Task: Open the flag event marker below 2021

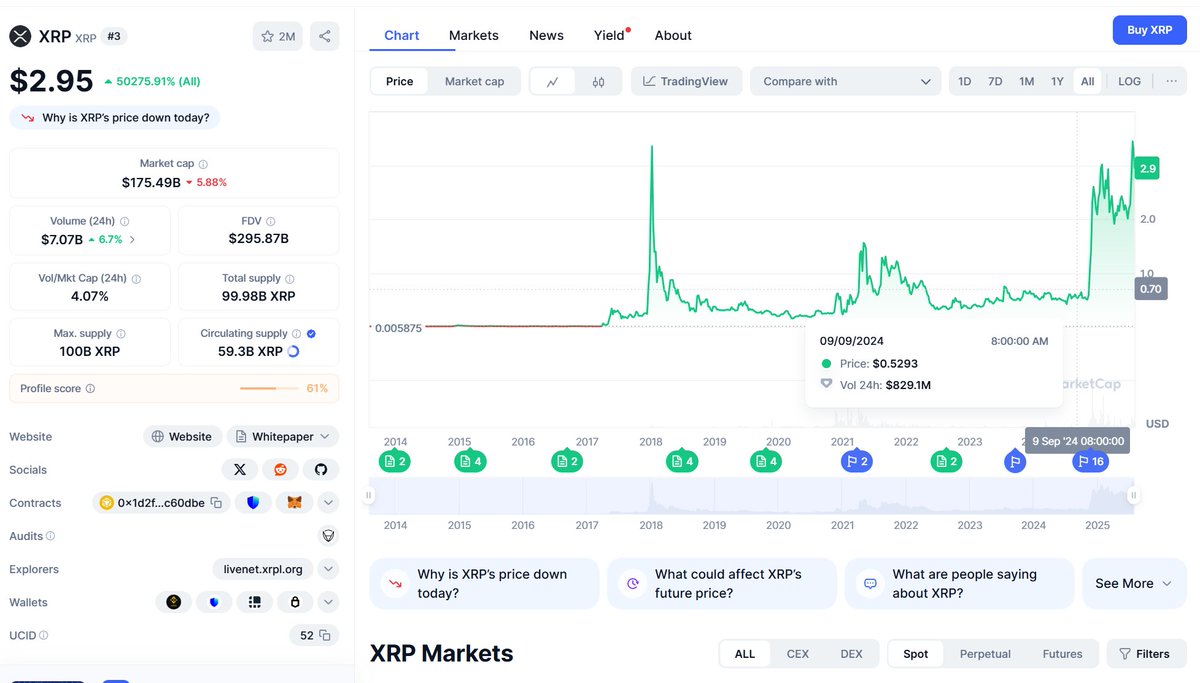Action: [x=857, y=461]
